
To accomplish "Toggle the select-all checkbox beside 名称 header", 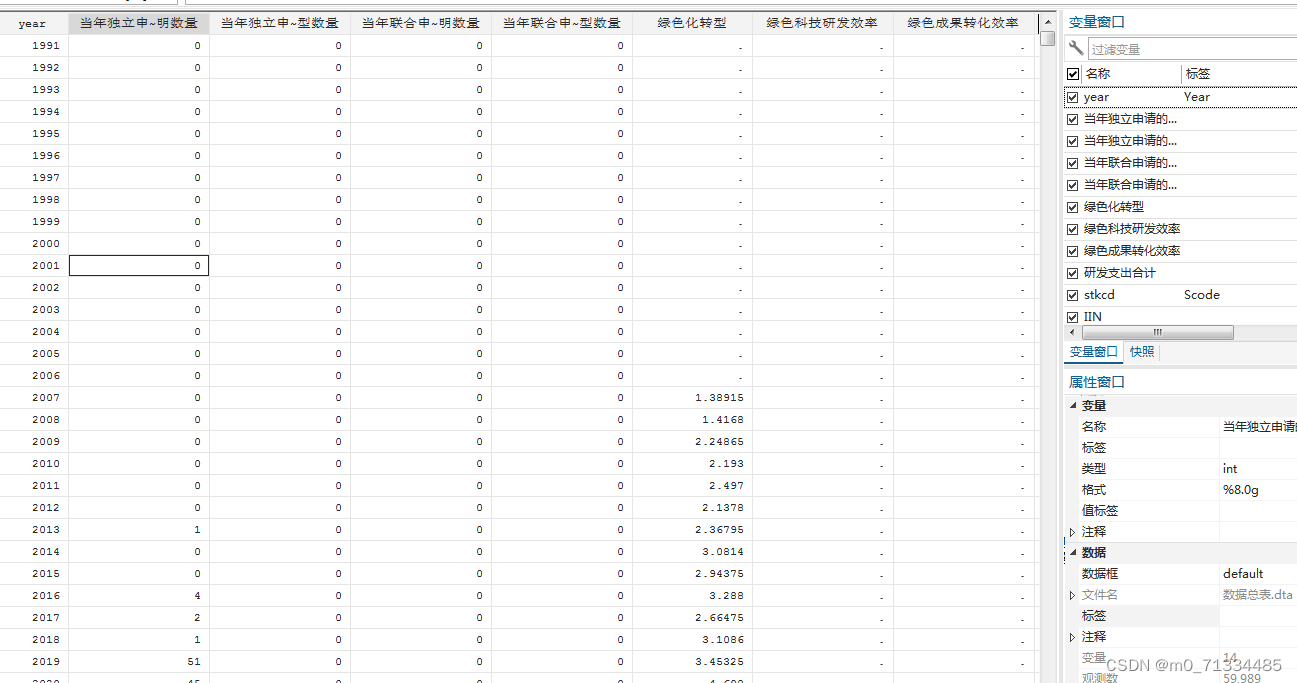I will (1073, 74).
